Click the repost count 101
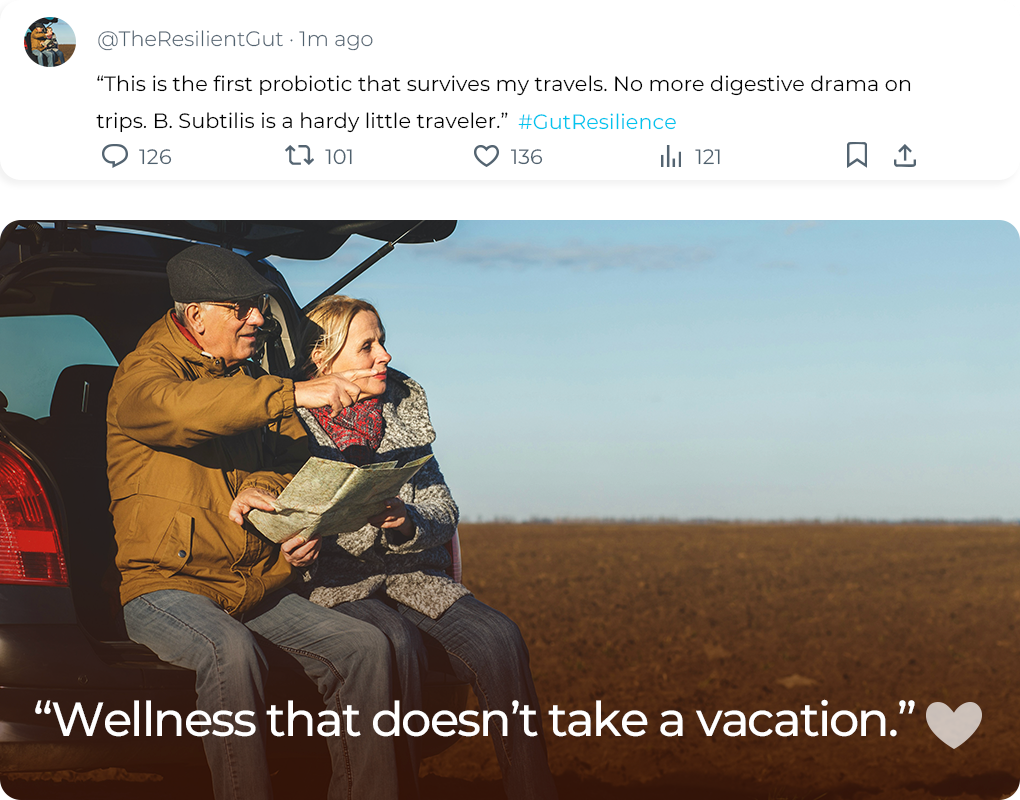Screen dimensions: 1020x800 (339, 157)
